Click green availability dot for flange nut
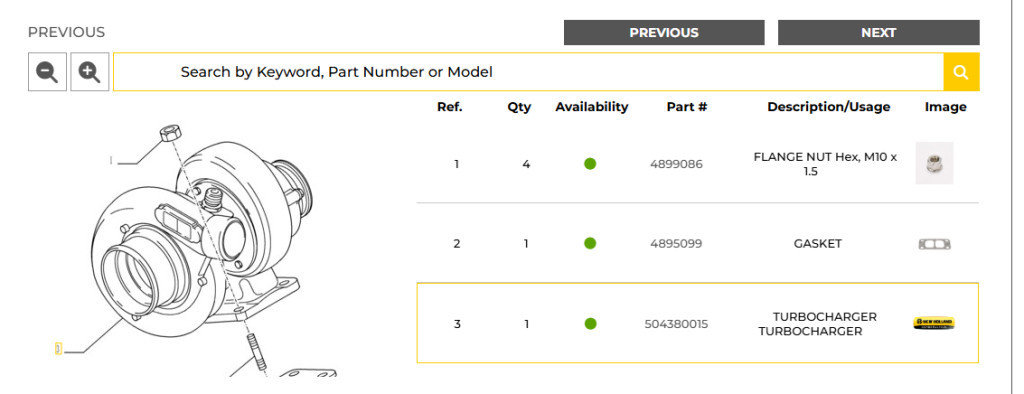The width and height of the screenshot is (1024, 394). [590, 164]
